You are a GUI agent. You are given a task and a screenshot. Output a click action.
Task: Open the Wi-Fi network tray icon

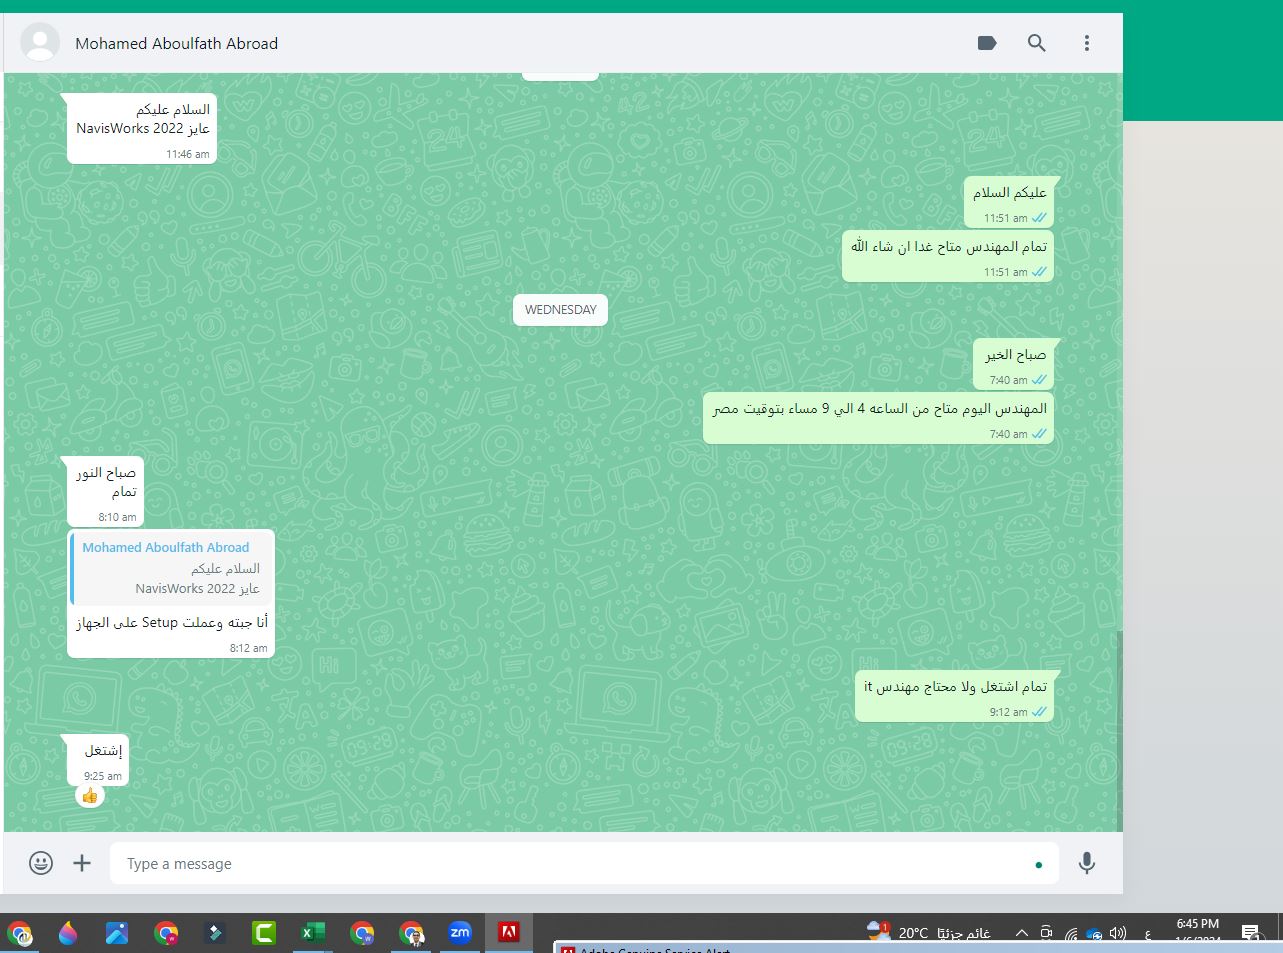pos(1071,934)
